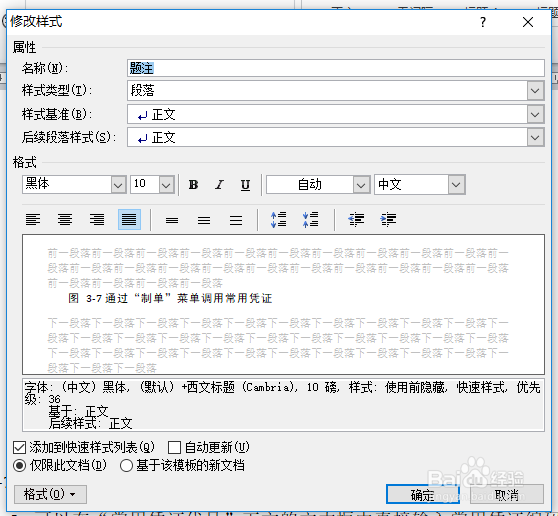558x516 pixels.
Task: Open 后续段落样式 dropdown arrow
Action: point(535,138)
